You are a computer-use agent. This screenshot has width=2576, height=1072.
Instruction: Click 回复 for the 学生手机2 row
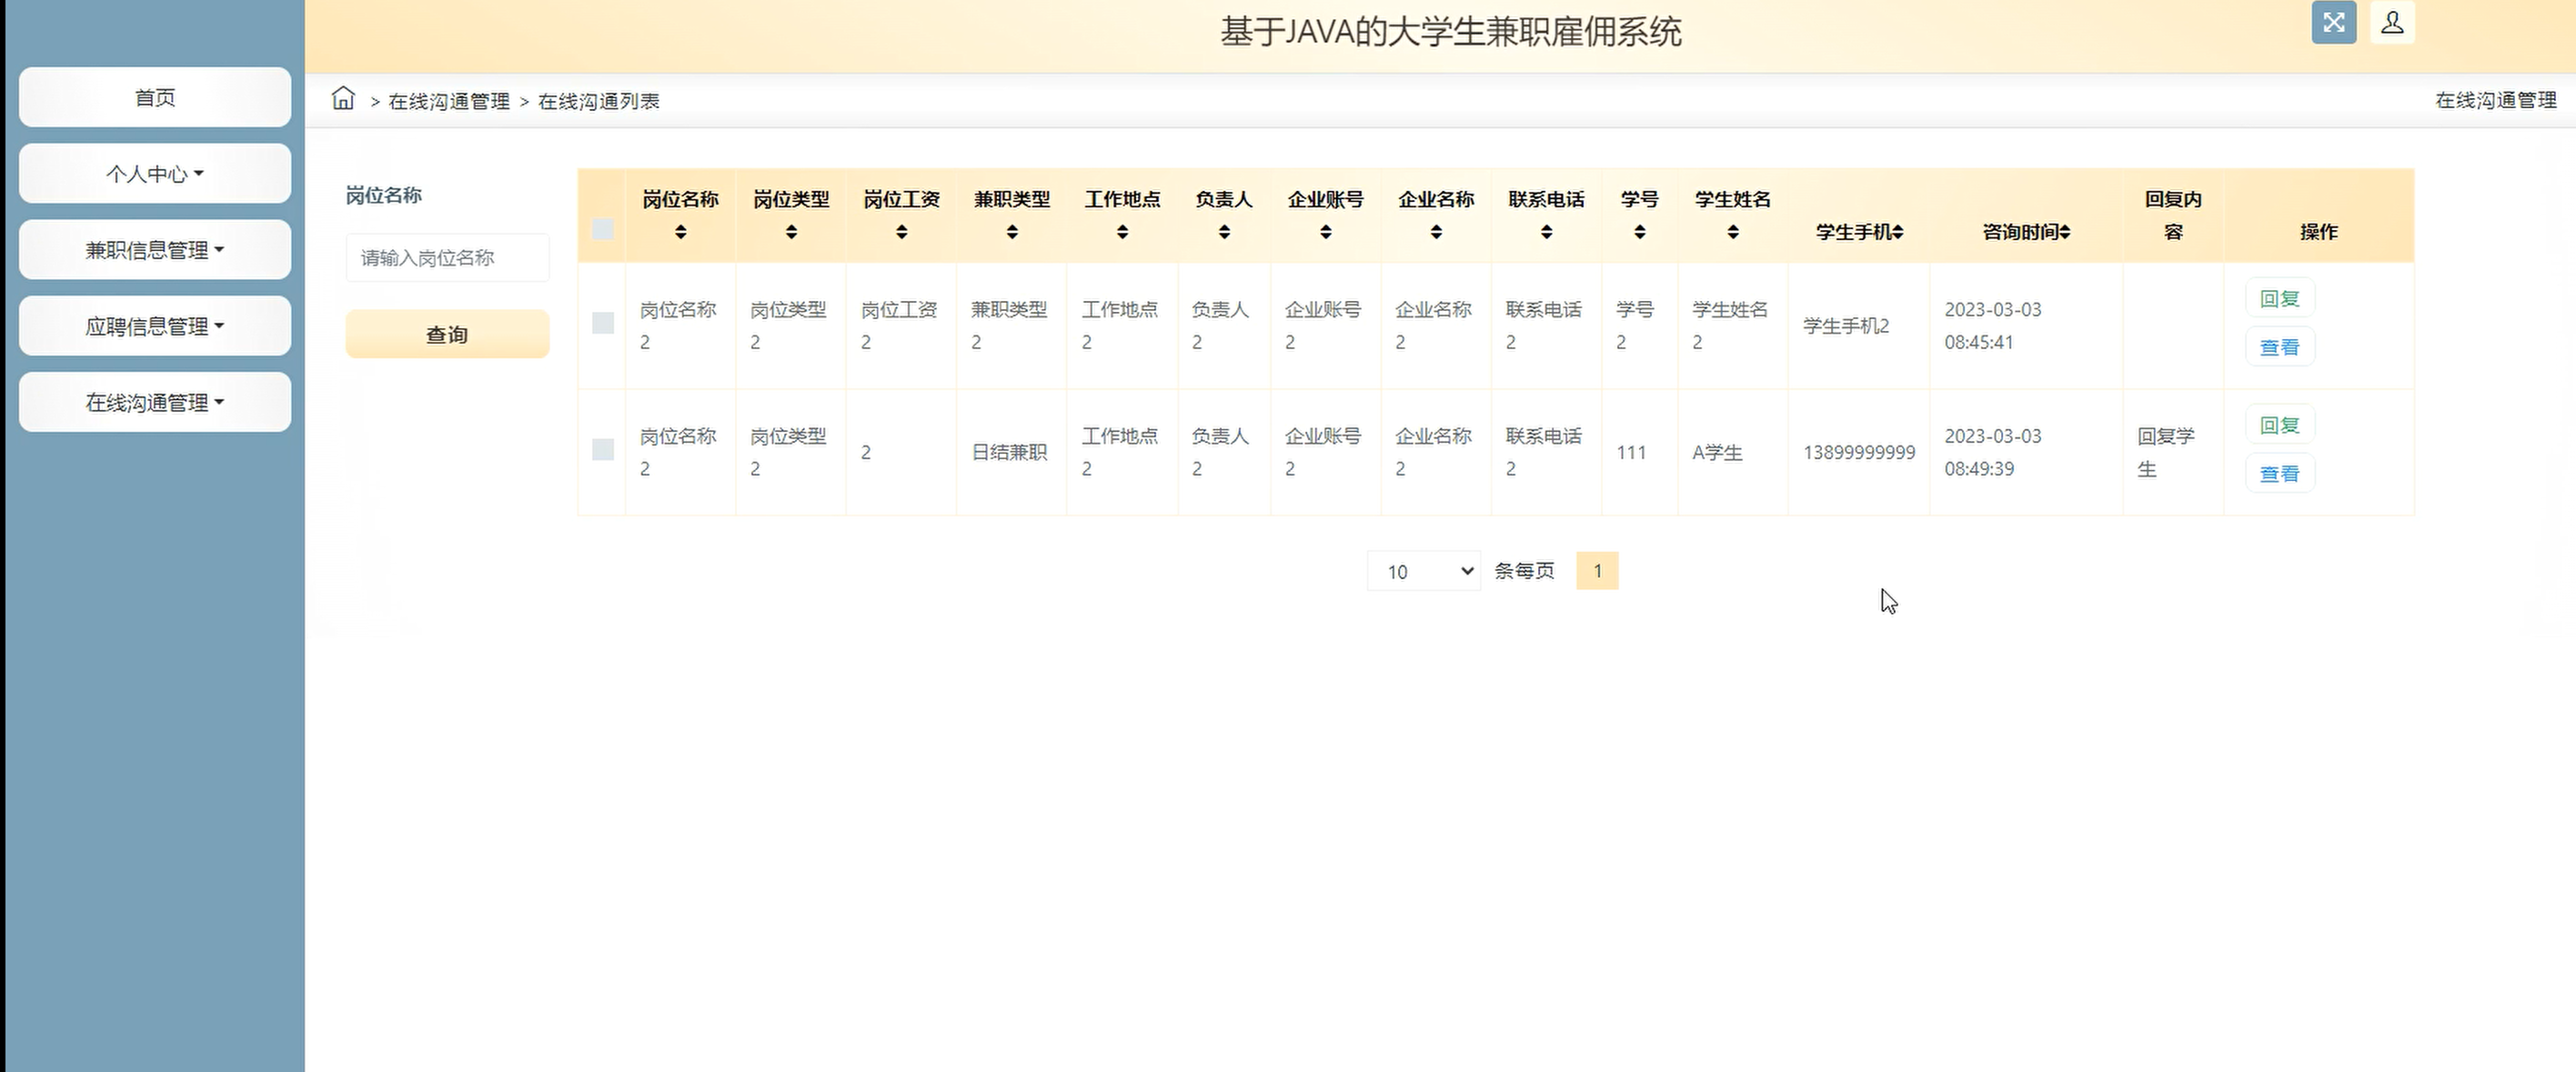[x=2280, y=298]
